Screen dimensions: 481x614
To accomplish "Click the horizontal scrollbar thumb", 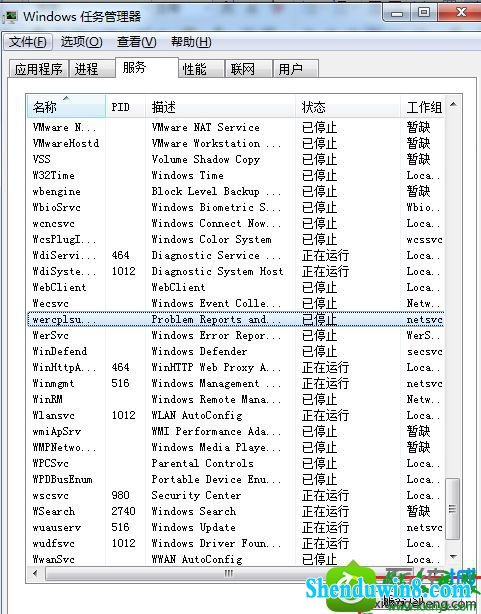I will point(229,574).
